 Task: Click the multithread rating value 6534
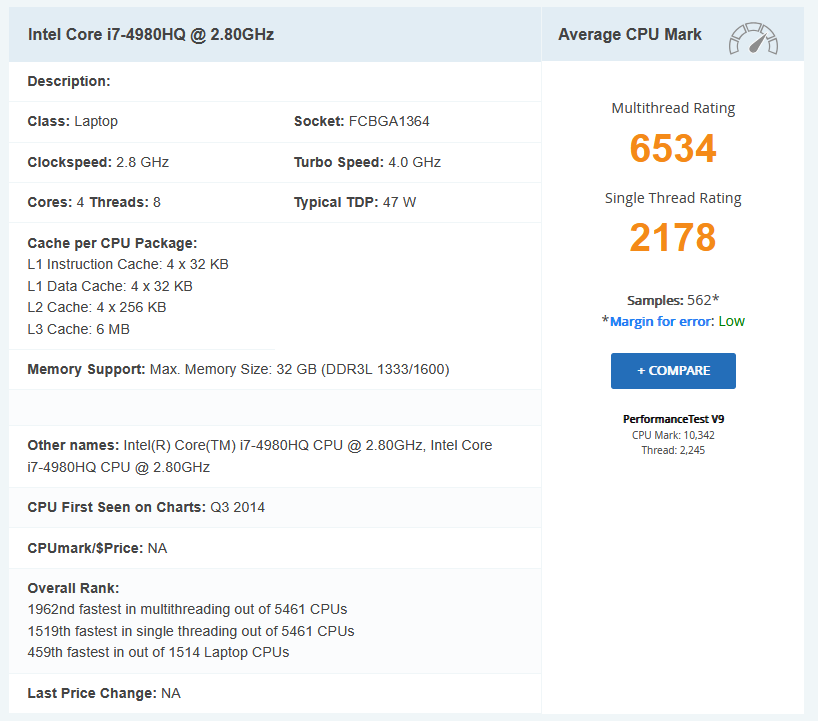click(673, 148)
